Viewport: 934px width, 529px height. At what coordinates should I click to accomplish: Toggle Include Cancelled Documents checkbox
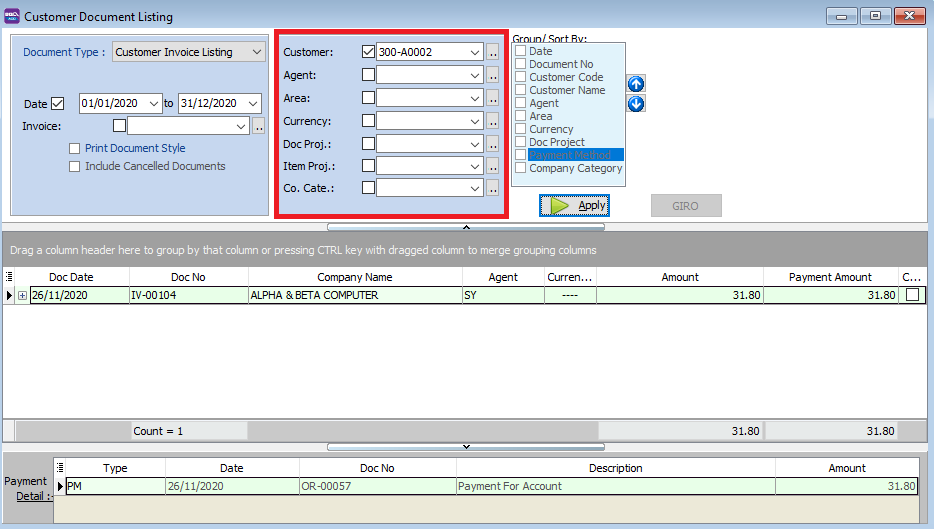[x=75, y=167]
